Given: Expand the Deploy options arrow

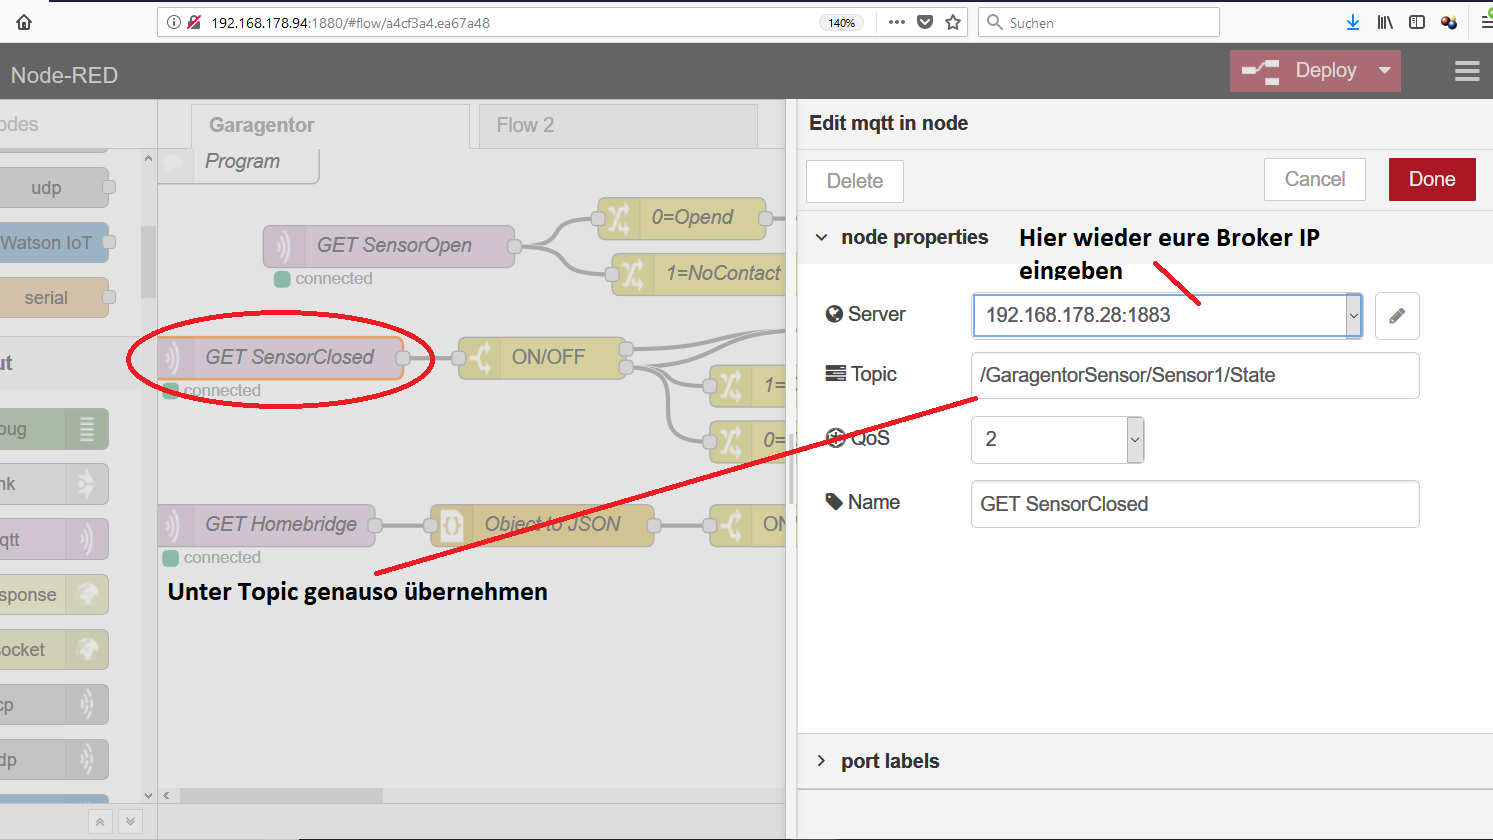Looking at the screenshot, I should pyautogui.click(x=1385, y=71).
